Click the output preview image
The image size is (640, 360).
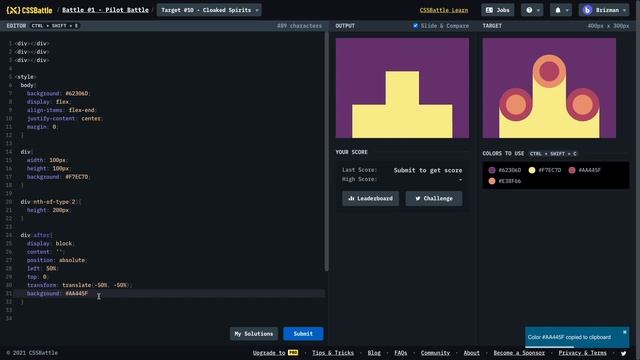402,88
